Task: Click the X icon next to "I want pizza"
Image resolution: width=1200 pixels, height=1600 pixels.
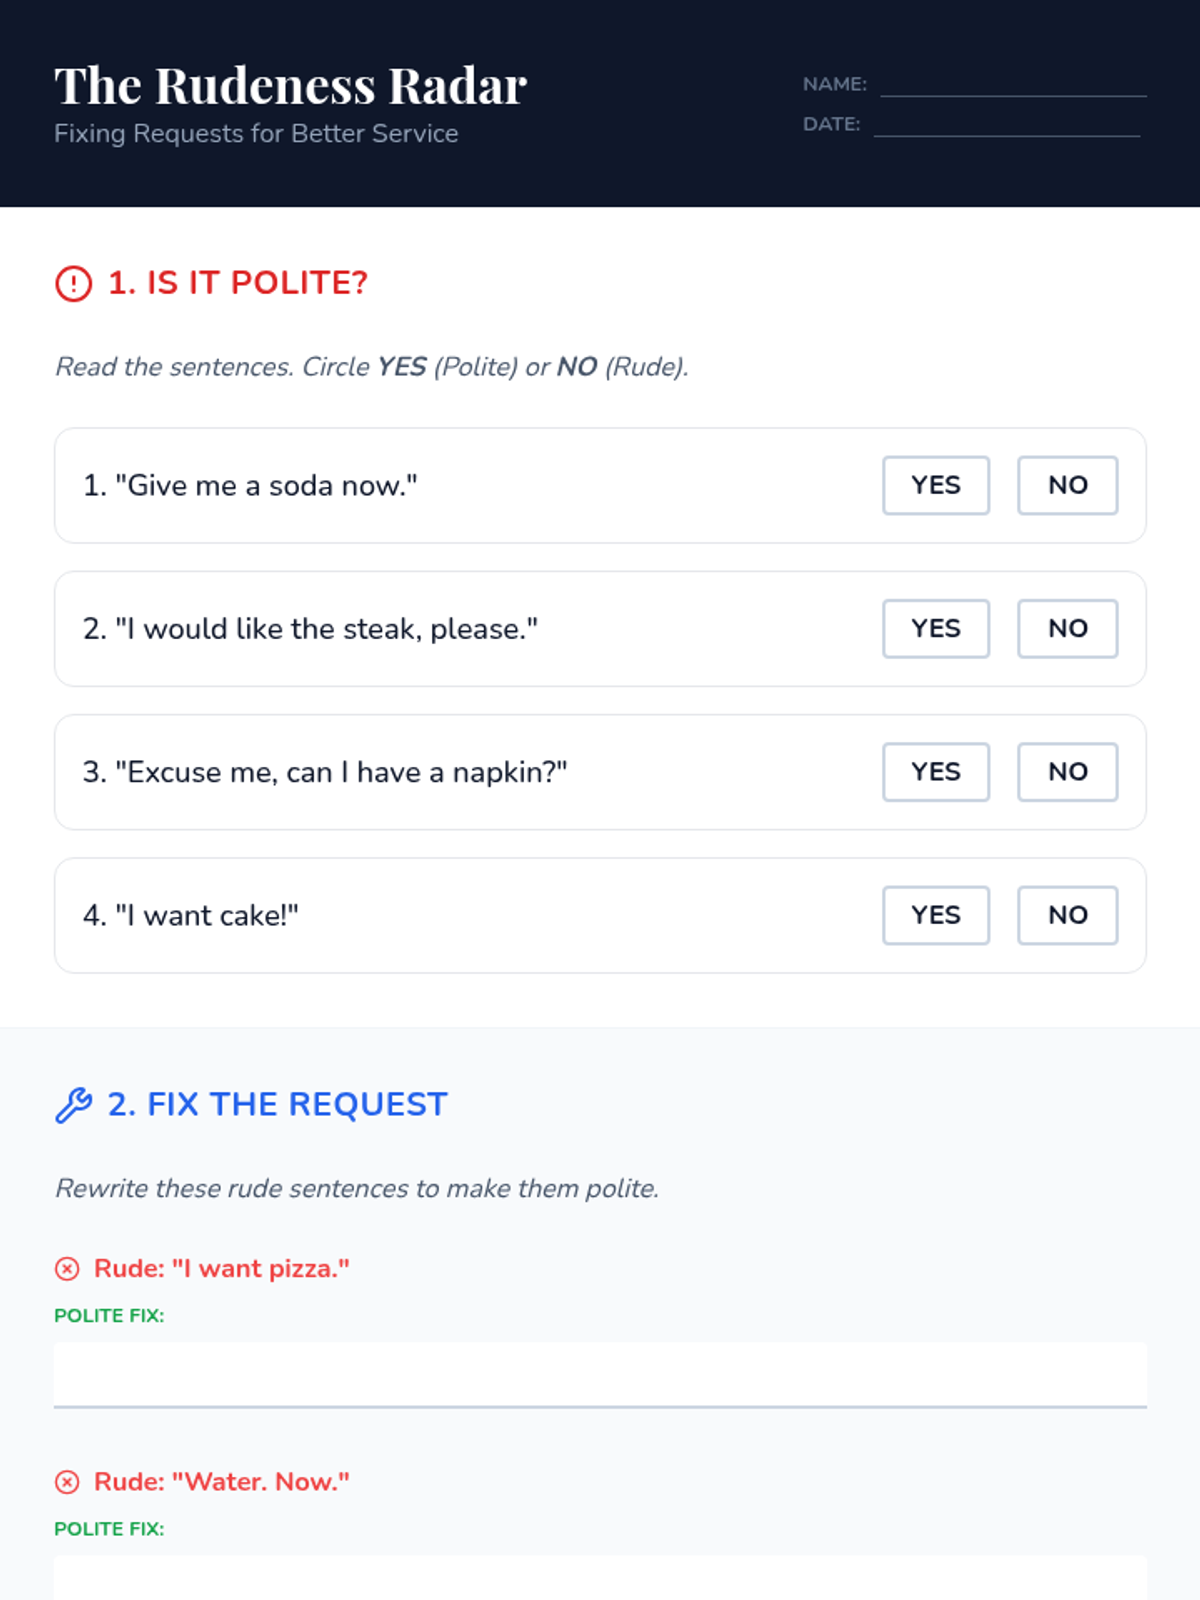Action: pos(67,1269)
